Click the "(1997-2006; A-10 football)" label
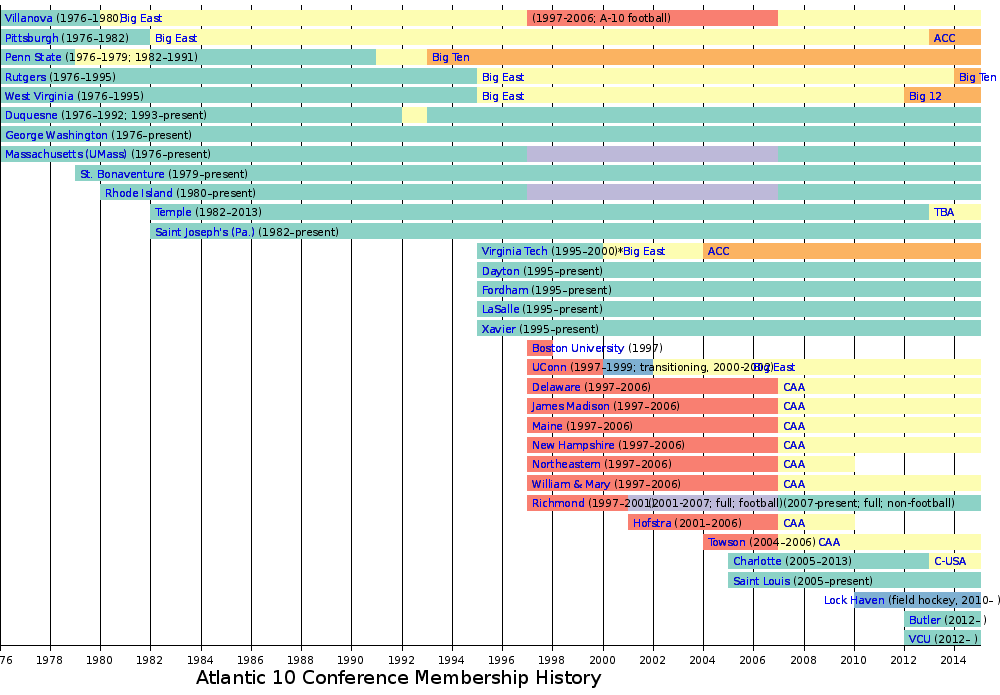The width and height of the screenshot is (1000, 695). point(601,18)
